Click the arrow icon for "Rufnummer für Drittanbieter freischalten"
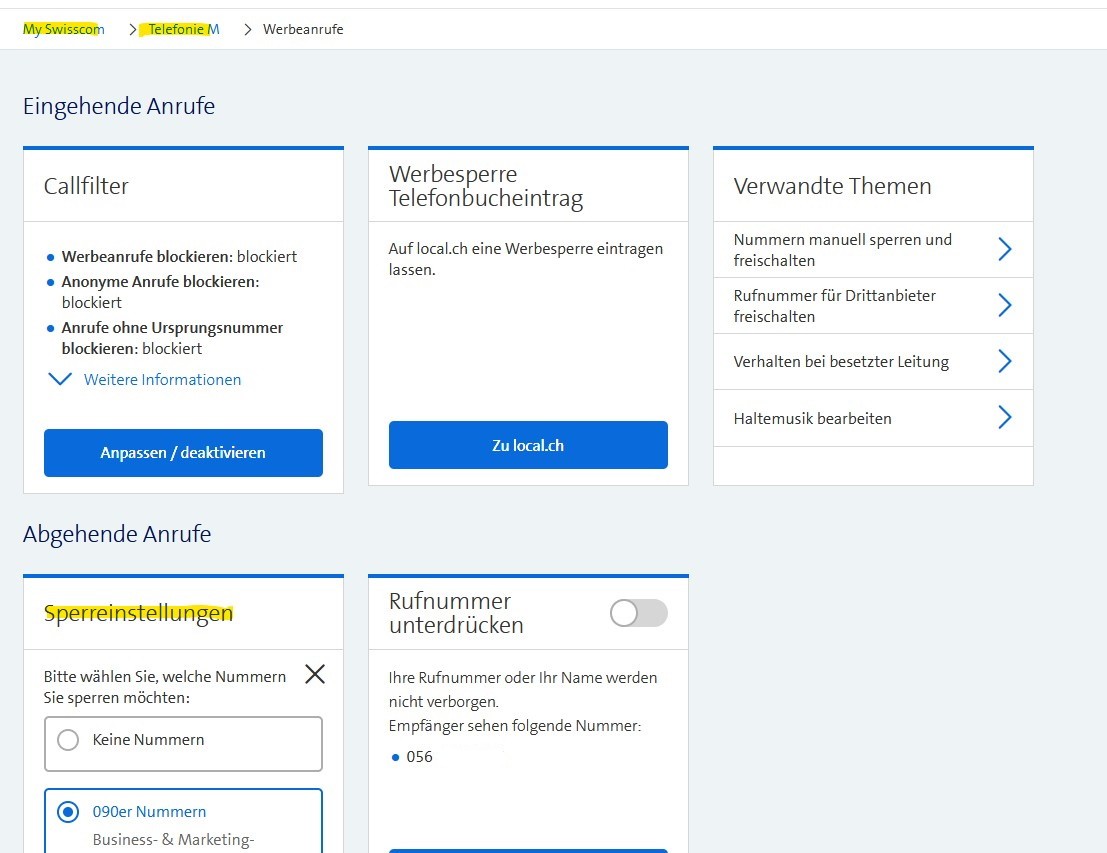This screenshot has width=1107, height=853. (1005, 305)
